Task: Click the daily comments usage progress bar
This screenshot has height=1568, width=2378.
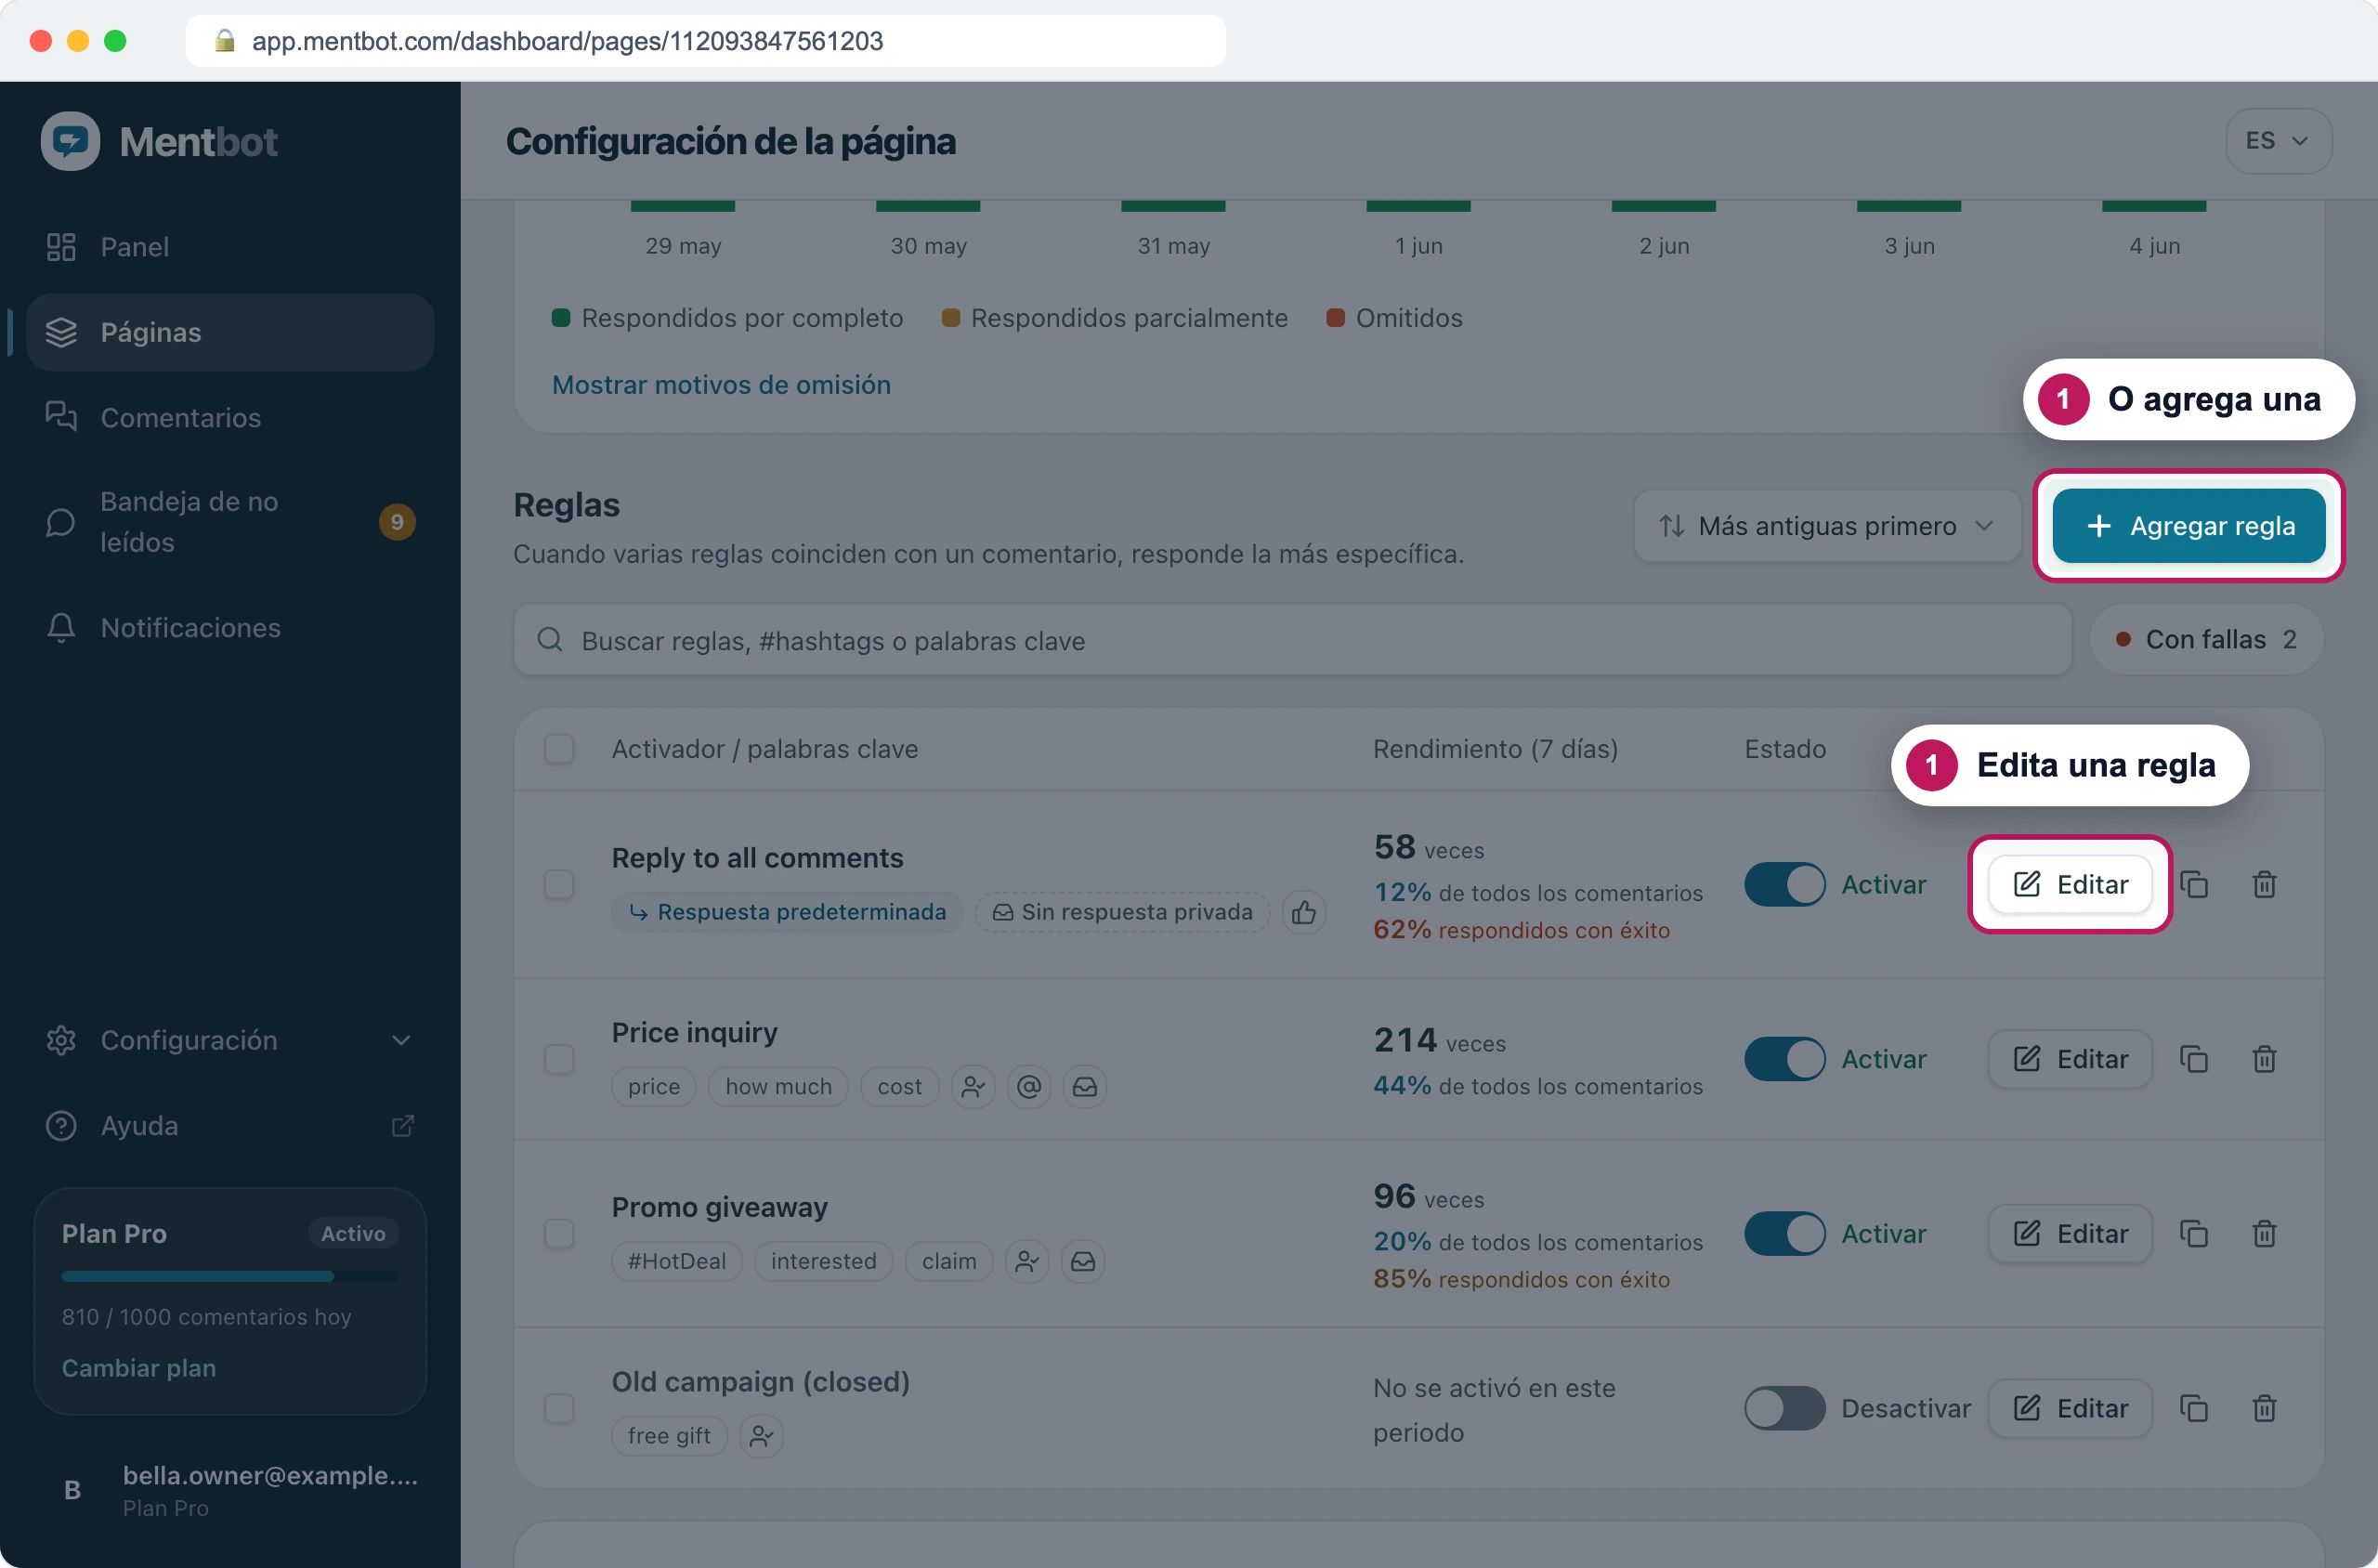Action: [230, 1276]
